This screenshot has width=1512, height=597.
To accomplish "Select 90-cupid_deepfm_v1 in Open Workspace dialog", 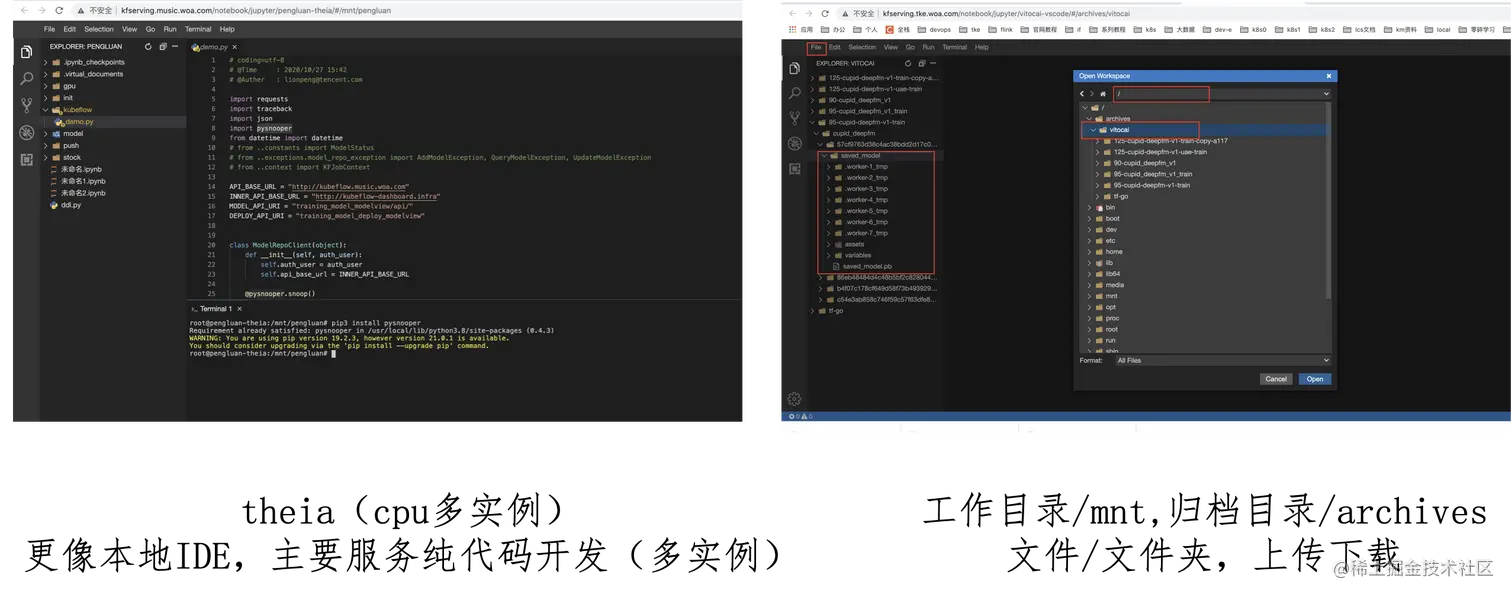I will pos(1145,163).
